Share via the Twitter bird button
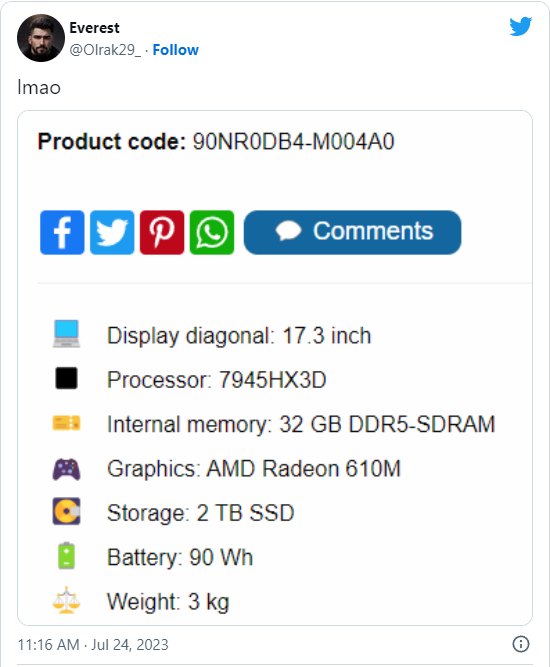The width and height of the screenshot is (550, 667). click(112, 232)
